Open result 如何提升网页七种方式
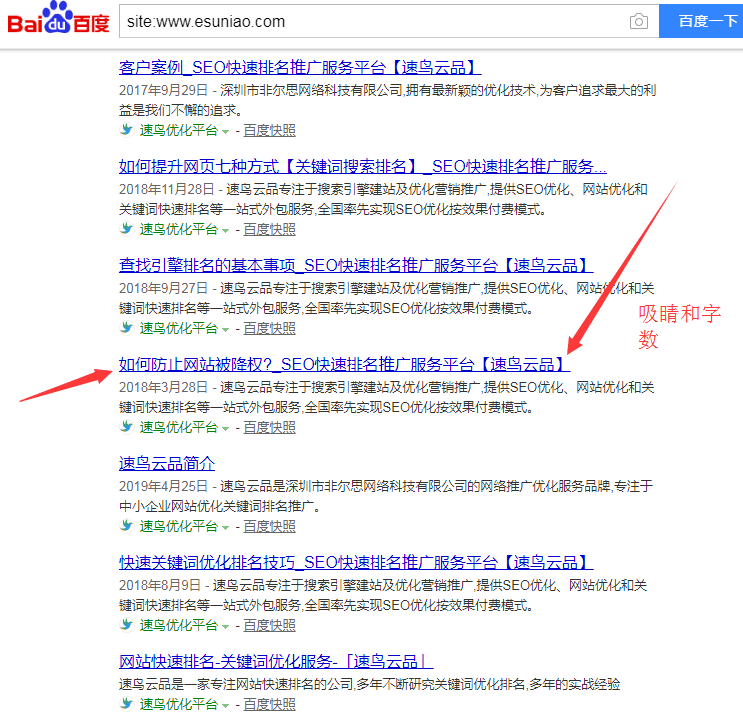 click(362, 166)
